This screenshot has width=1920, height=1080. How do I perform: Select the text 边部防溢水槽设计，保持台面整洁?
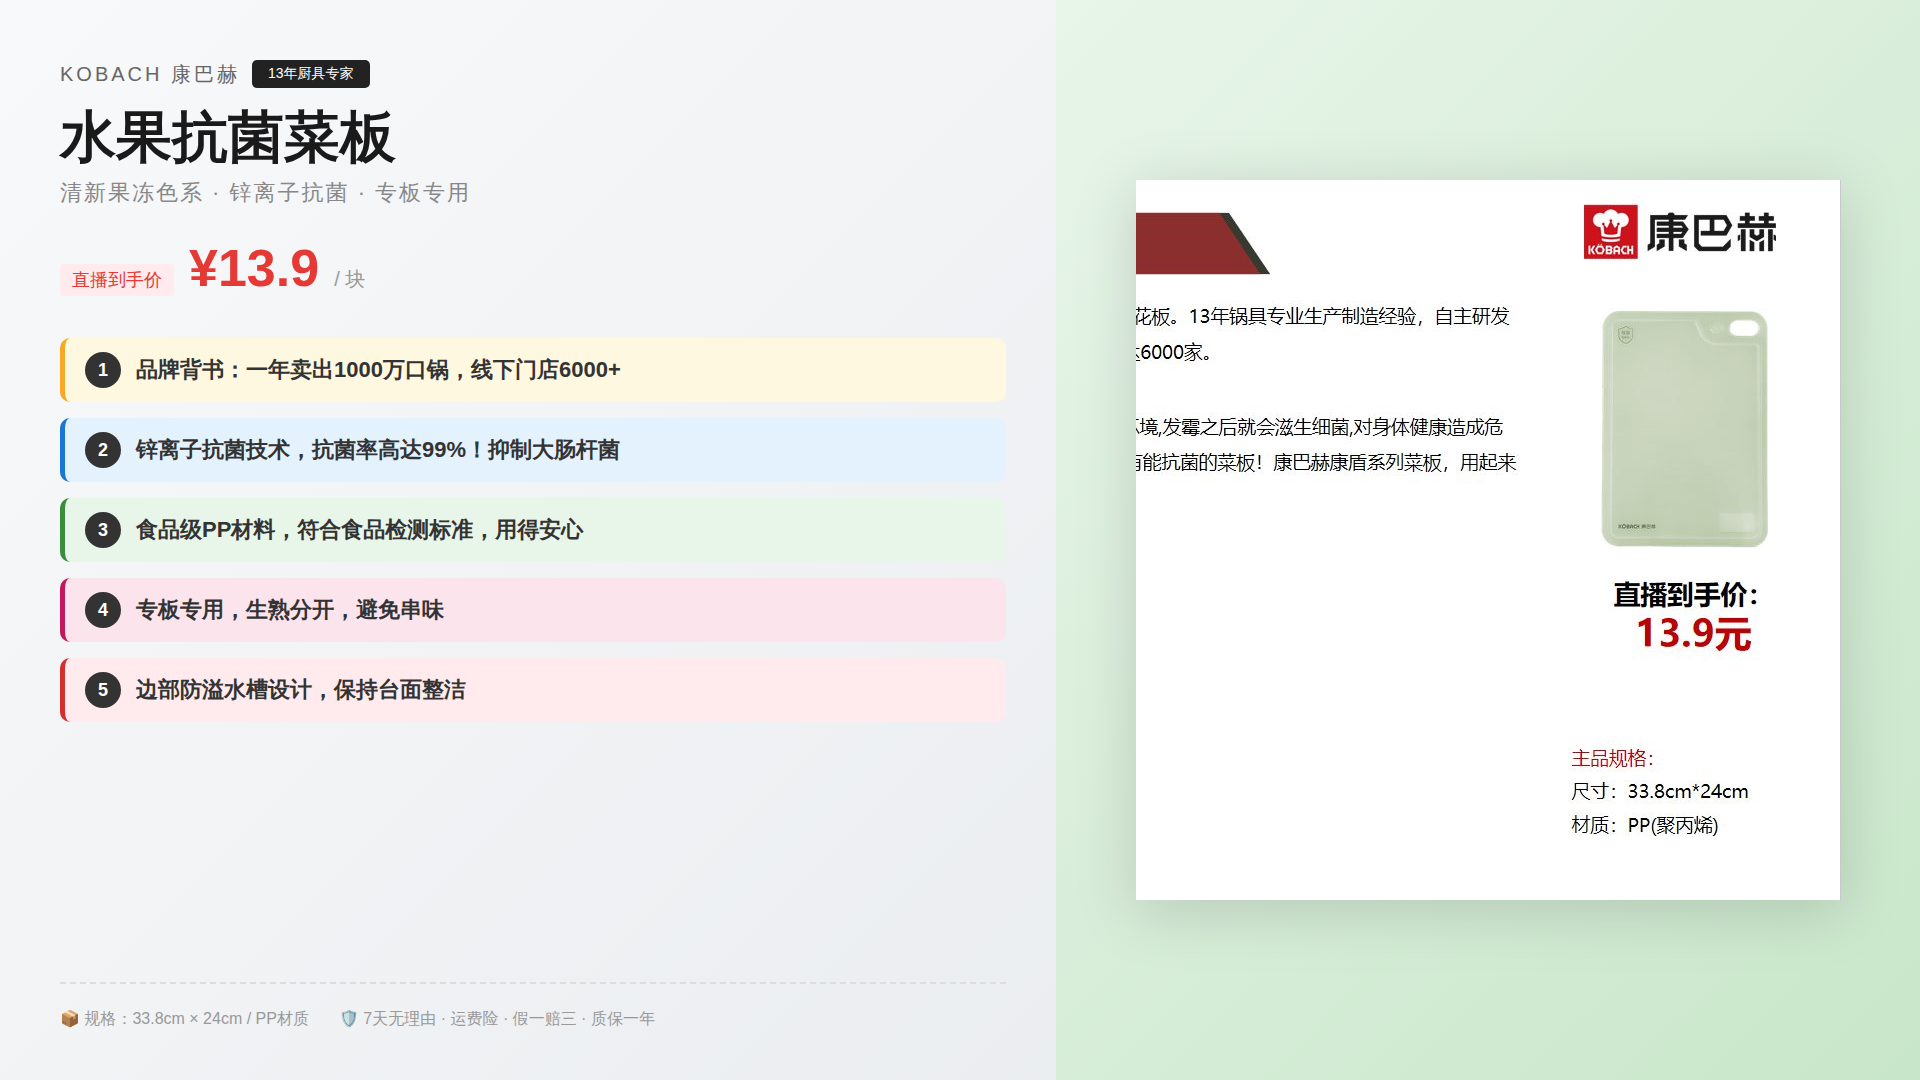coord(301,690)
